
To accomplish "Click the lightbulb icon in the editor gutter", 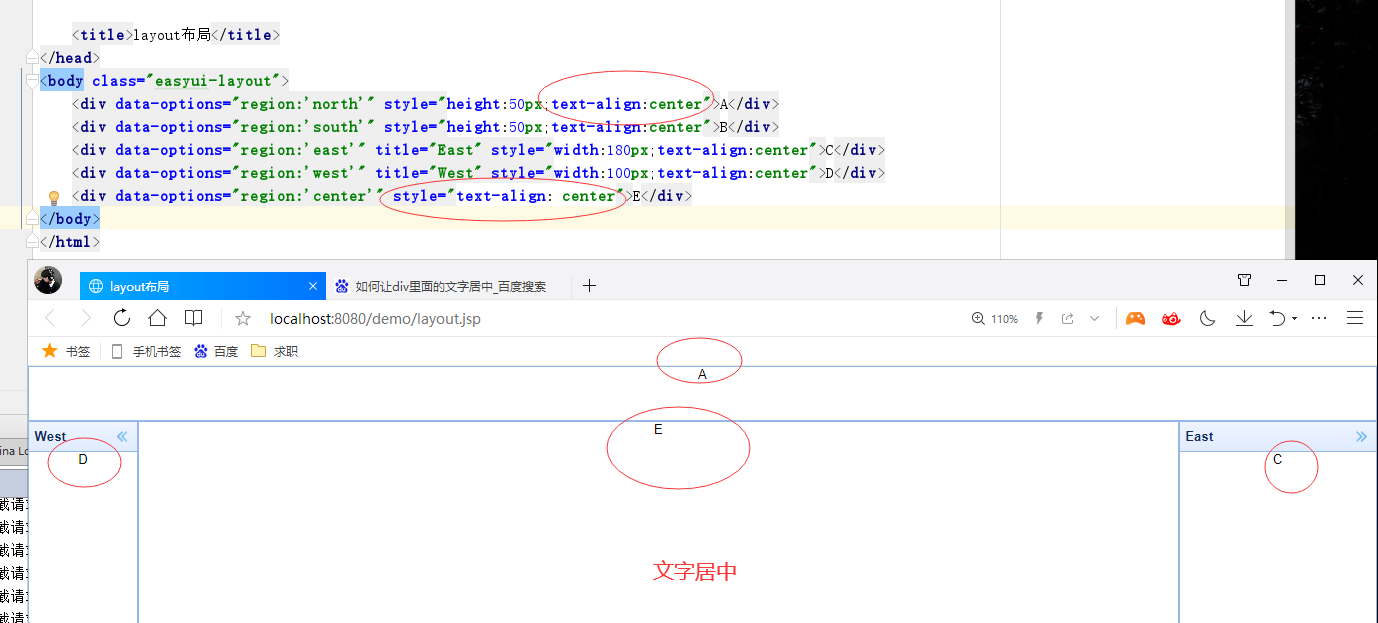I will 54,195.
